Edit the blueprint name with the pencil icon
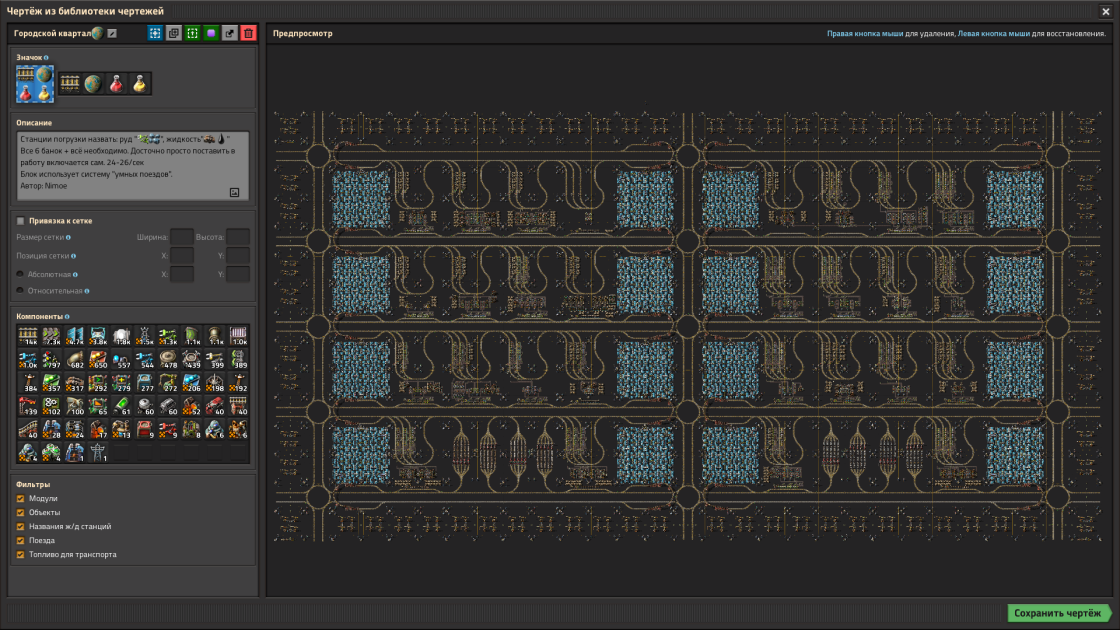Screen dimensions: 1120x630 tap(112, 34)
